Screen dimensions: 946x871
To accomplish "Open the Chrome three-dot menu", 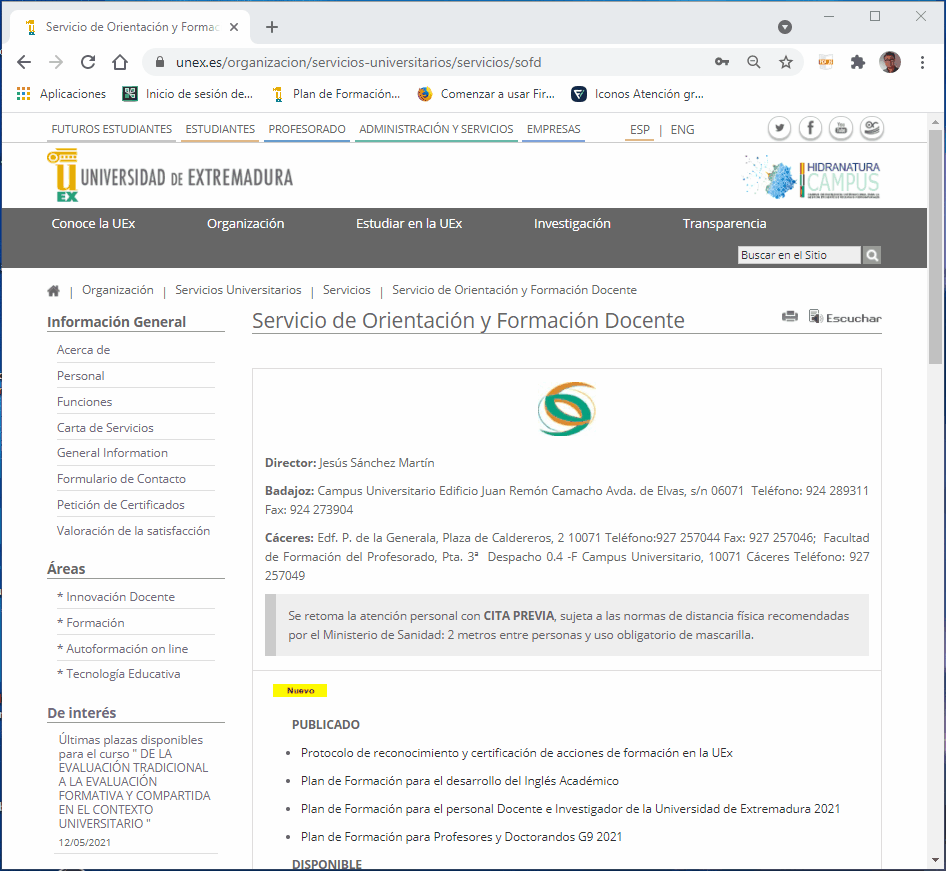I will (921, 62).
